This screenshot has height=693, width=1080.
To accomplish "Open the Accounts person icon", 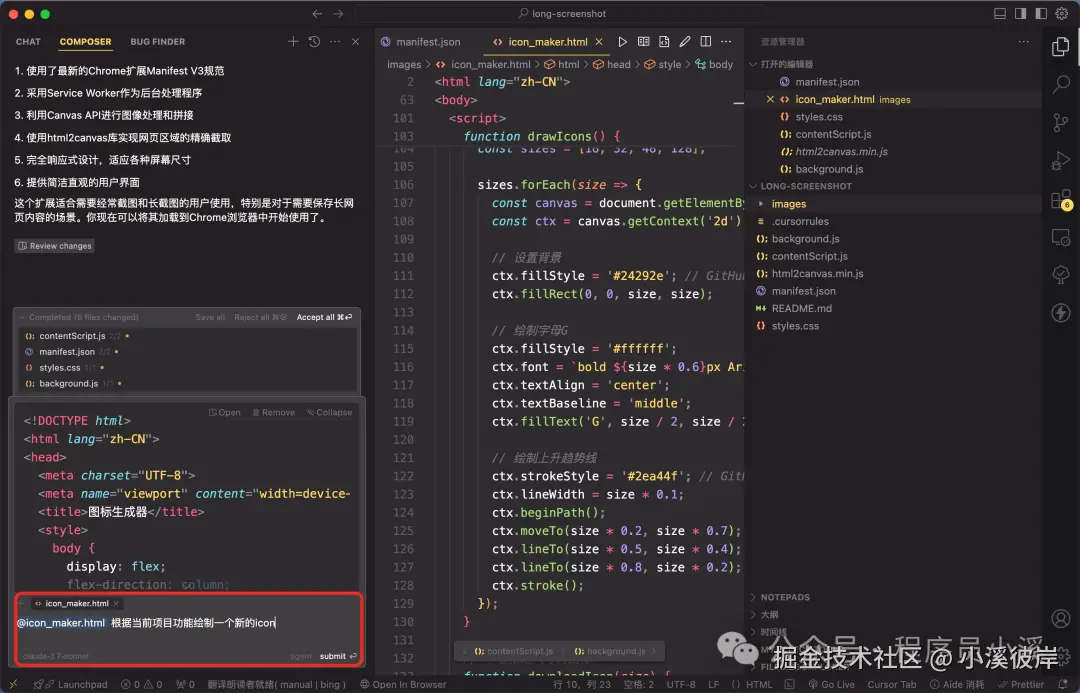I will (x=1061, y=618).
